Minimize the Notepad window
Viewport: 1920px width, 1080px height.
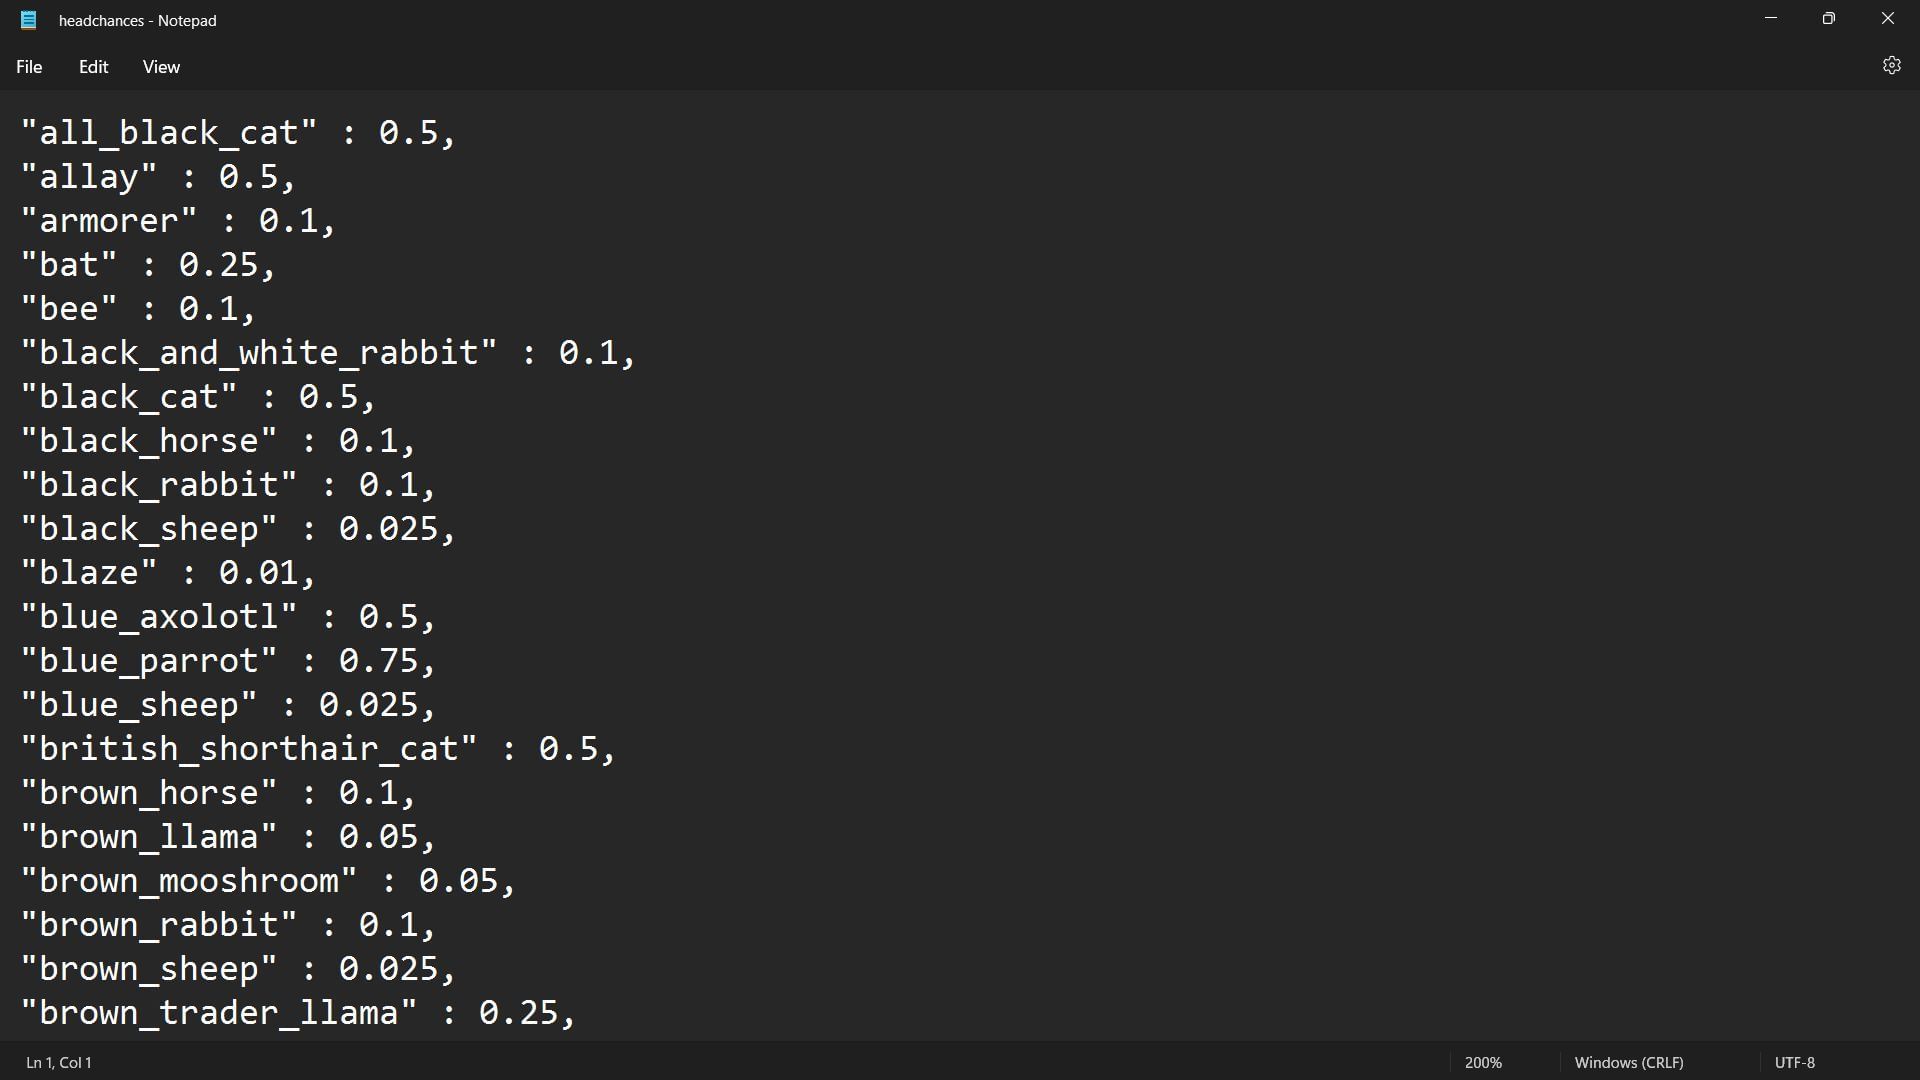pyautogui.click(x=1771, y=19)
